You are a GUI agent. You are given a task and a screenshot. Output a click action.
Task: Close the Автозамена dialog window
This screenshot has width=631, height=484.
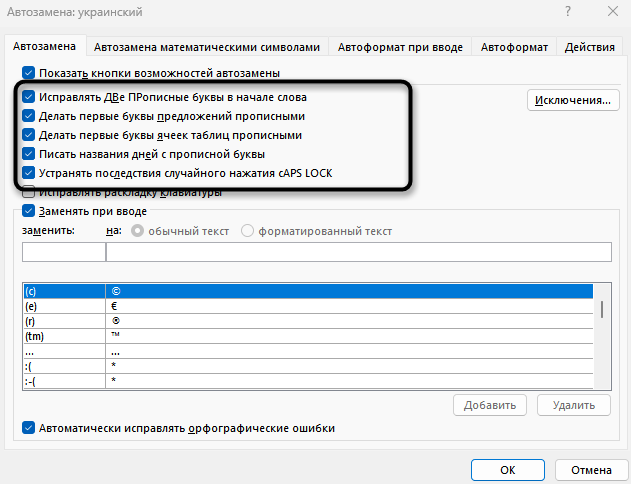tap(612, 11)
